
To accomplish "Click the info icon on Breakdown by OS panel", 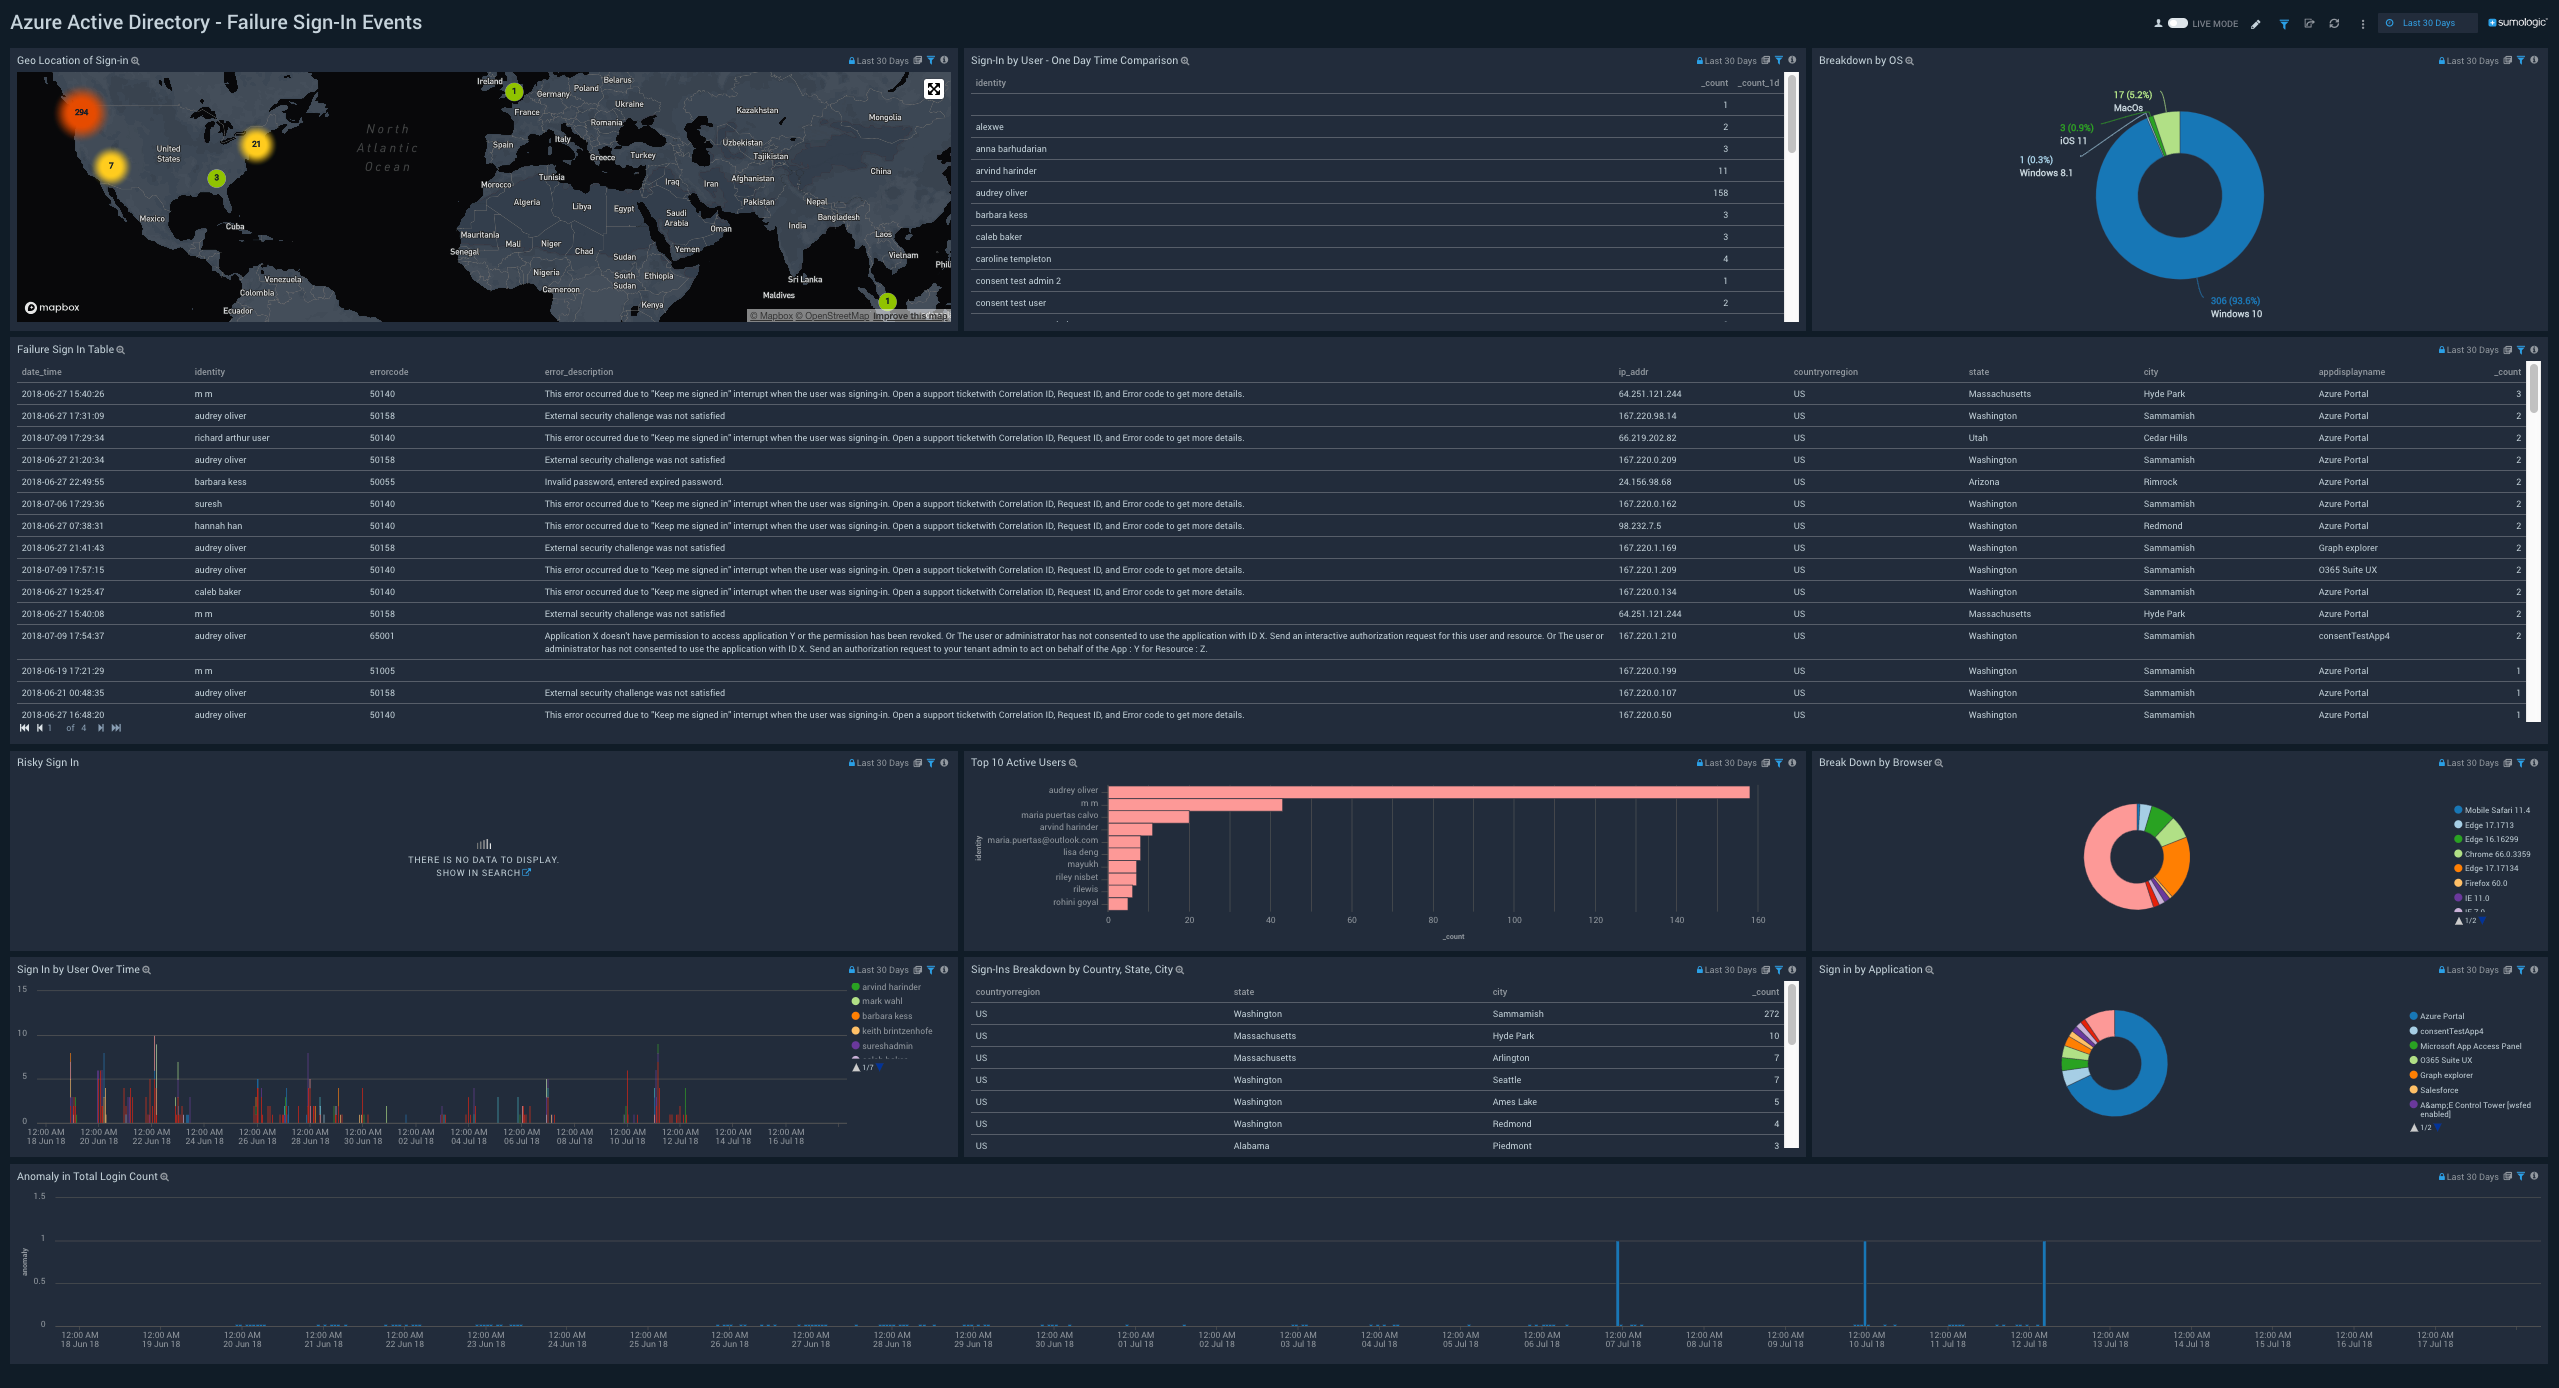I will (2535, 60).
